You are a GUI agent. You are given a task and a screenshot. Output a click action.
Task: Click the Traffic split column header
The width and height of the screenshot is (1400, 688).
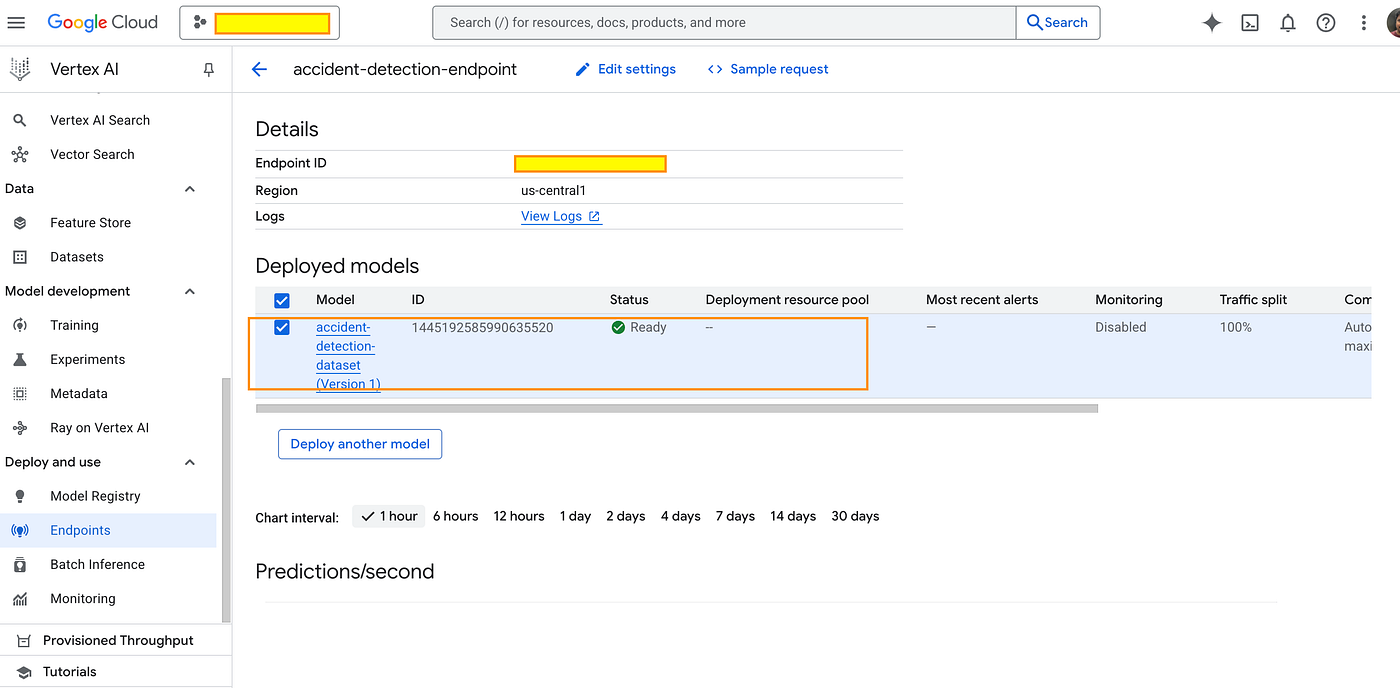tap(1253, 300)
